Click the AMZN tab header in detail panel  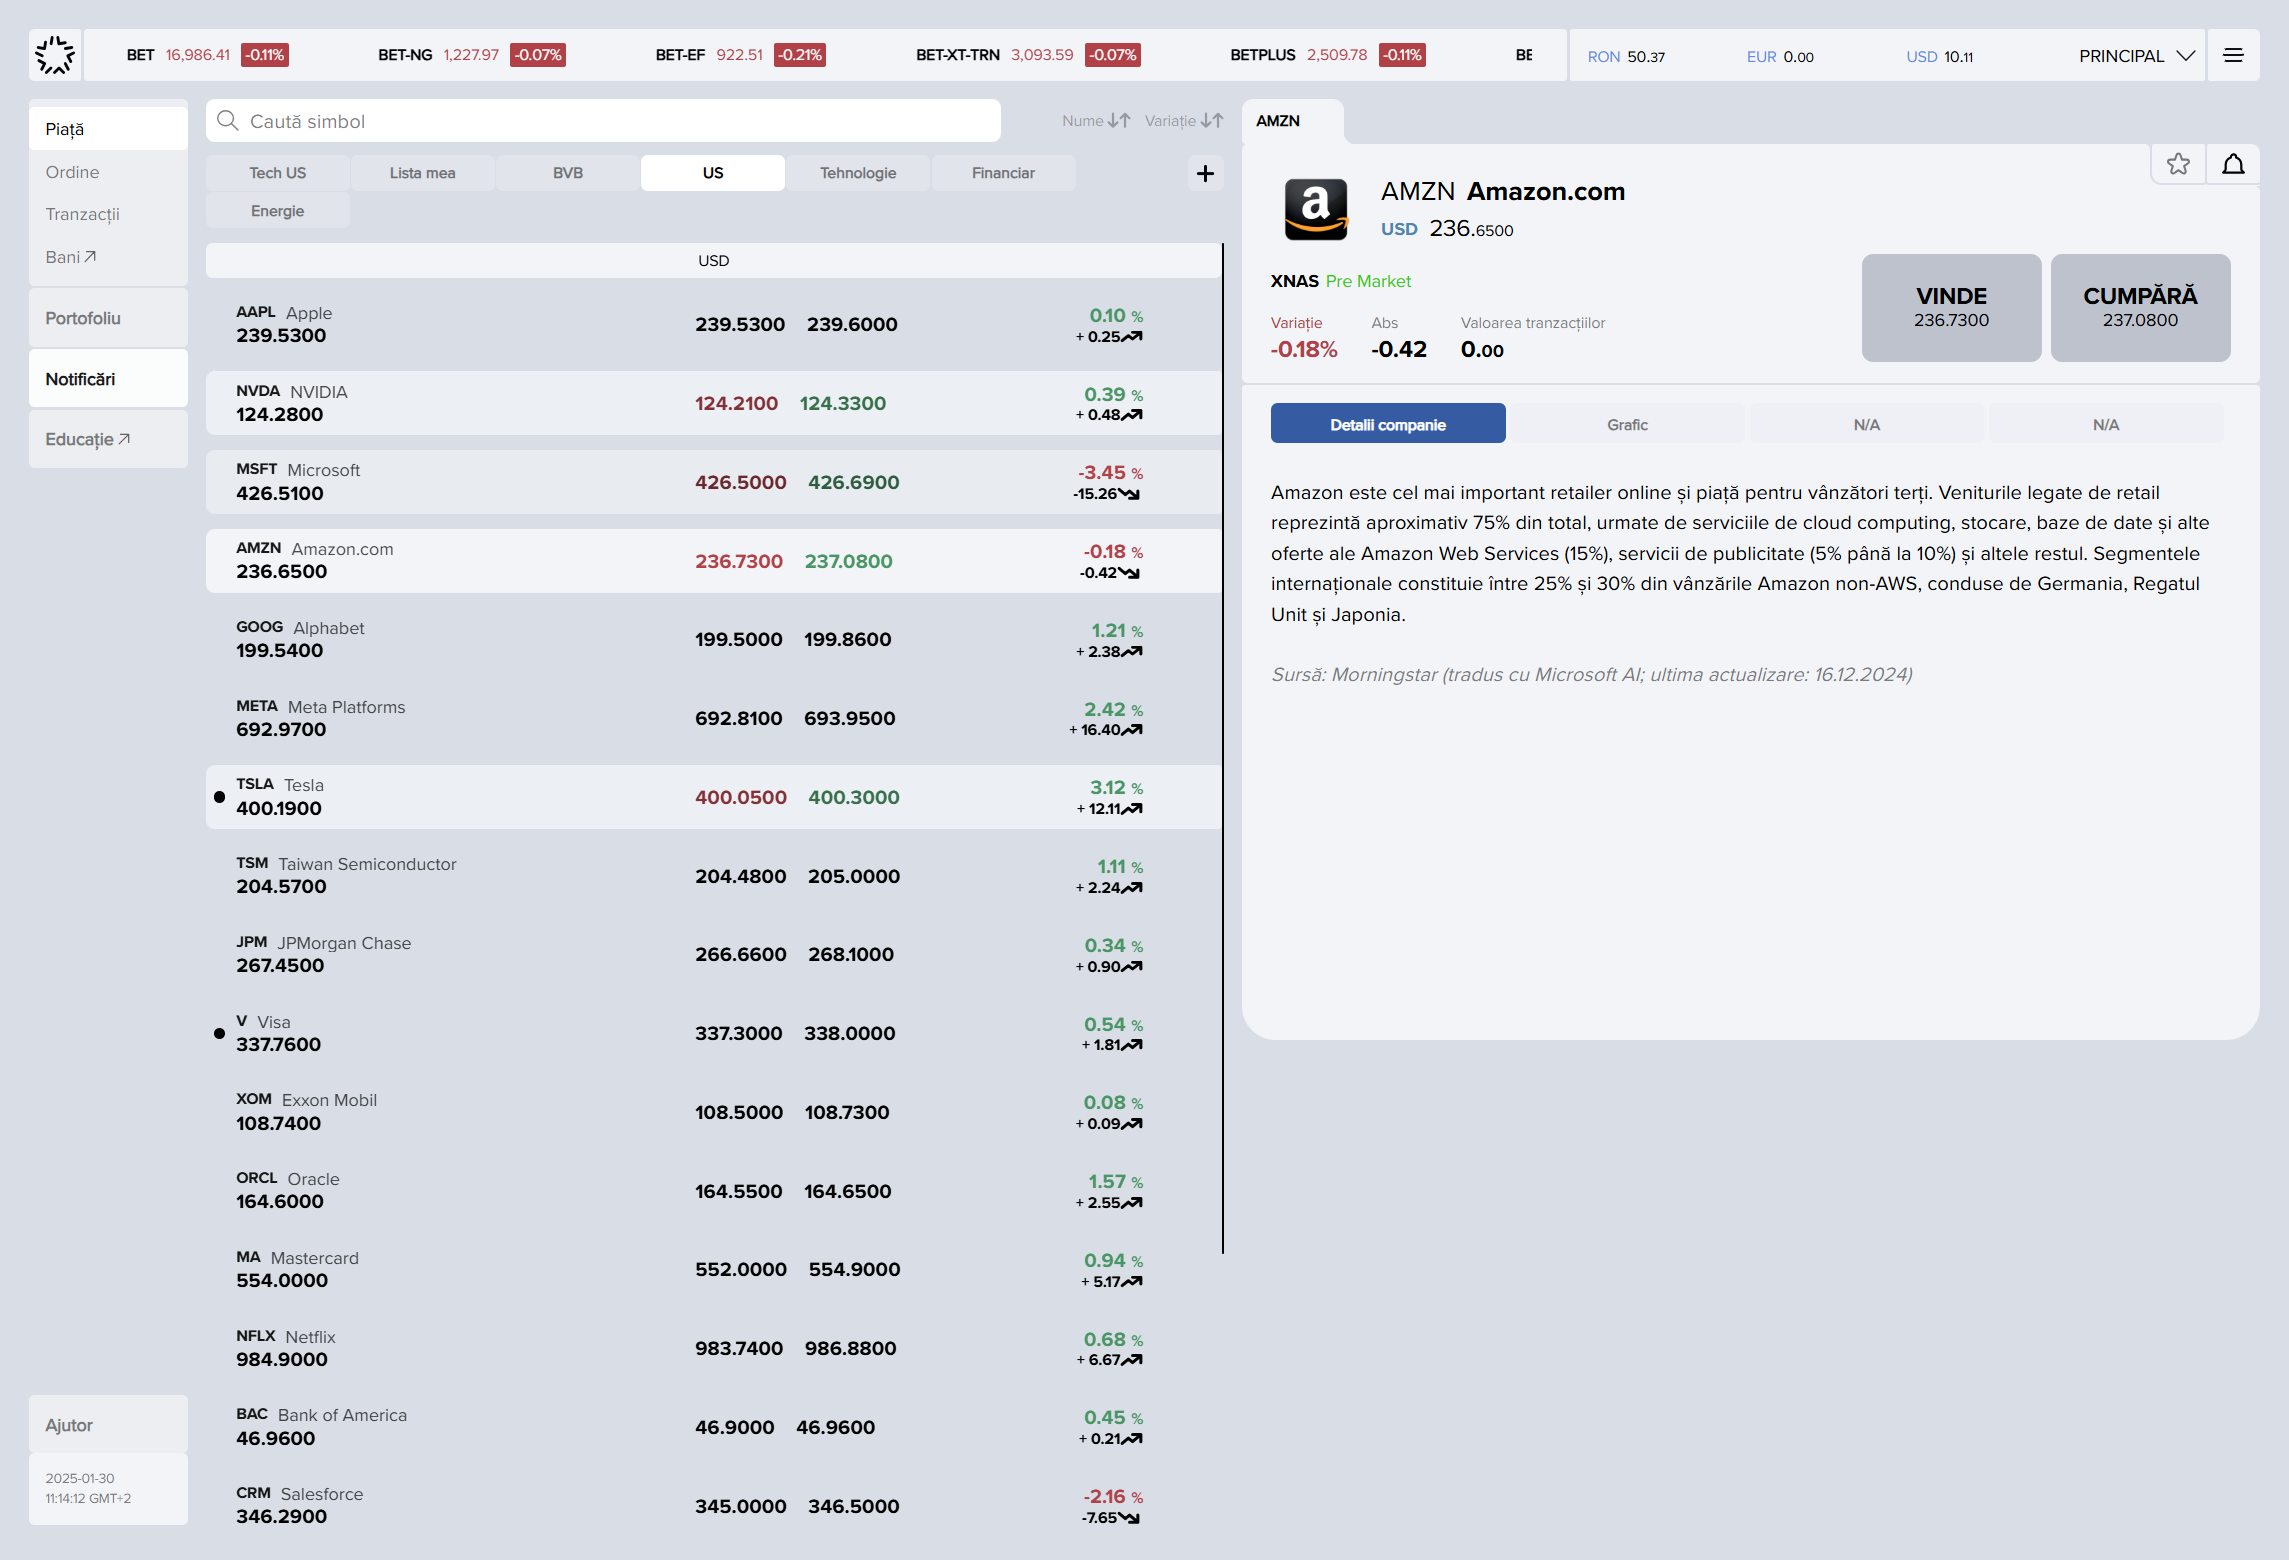(1291, 121)
